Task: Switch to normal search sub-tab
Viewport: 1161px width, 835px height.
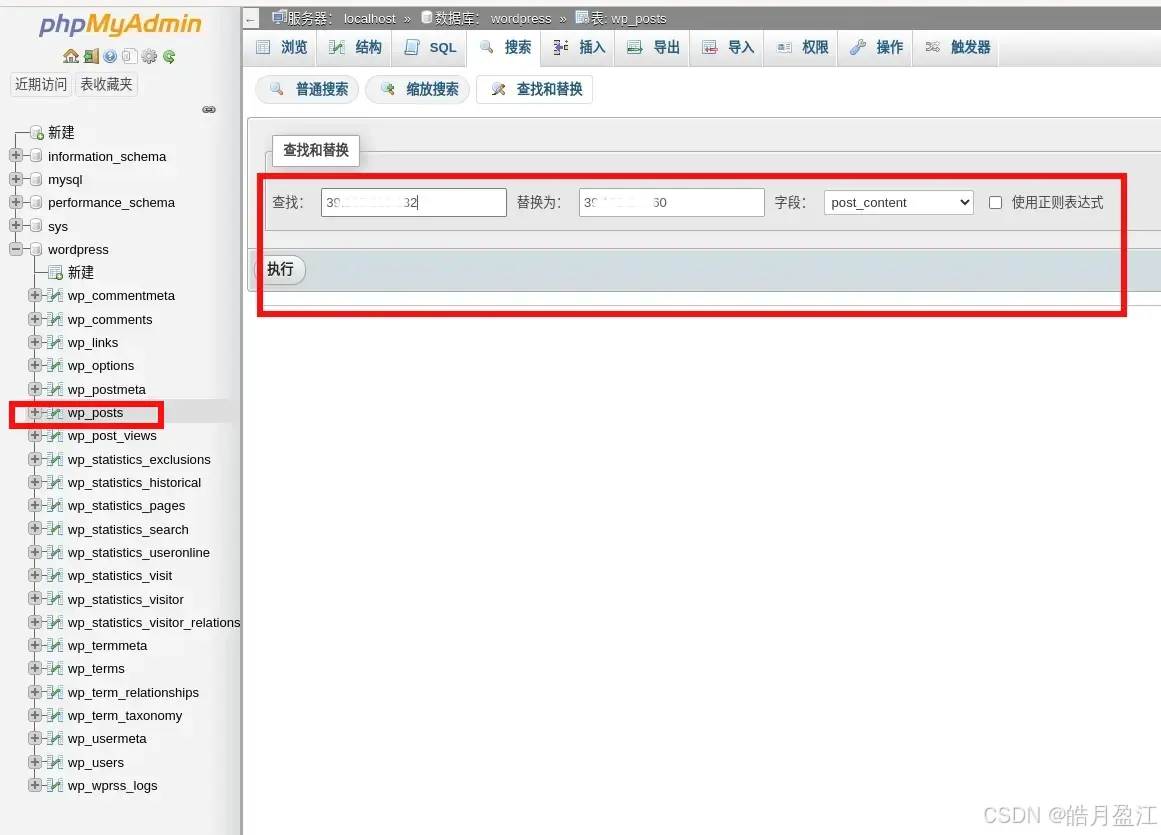Action: (307, 90)
